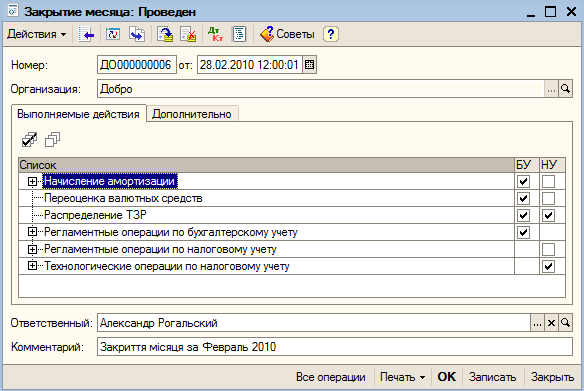Screen dimensions: 584x391
Task: Click the Комментарий input field
Action: (335, 347)
